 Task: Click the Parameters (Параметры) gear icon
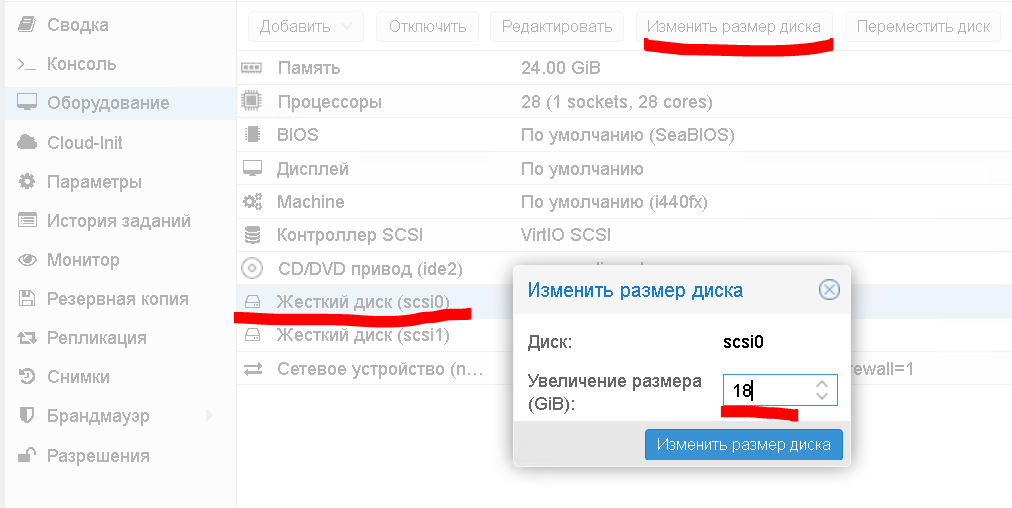point(27,182)
